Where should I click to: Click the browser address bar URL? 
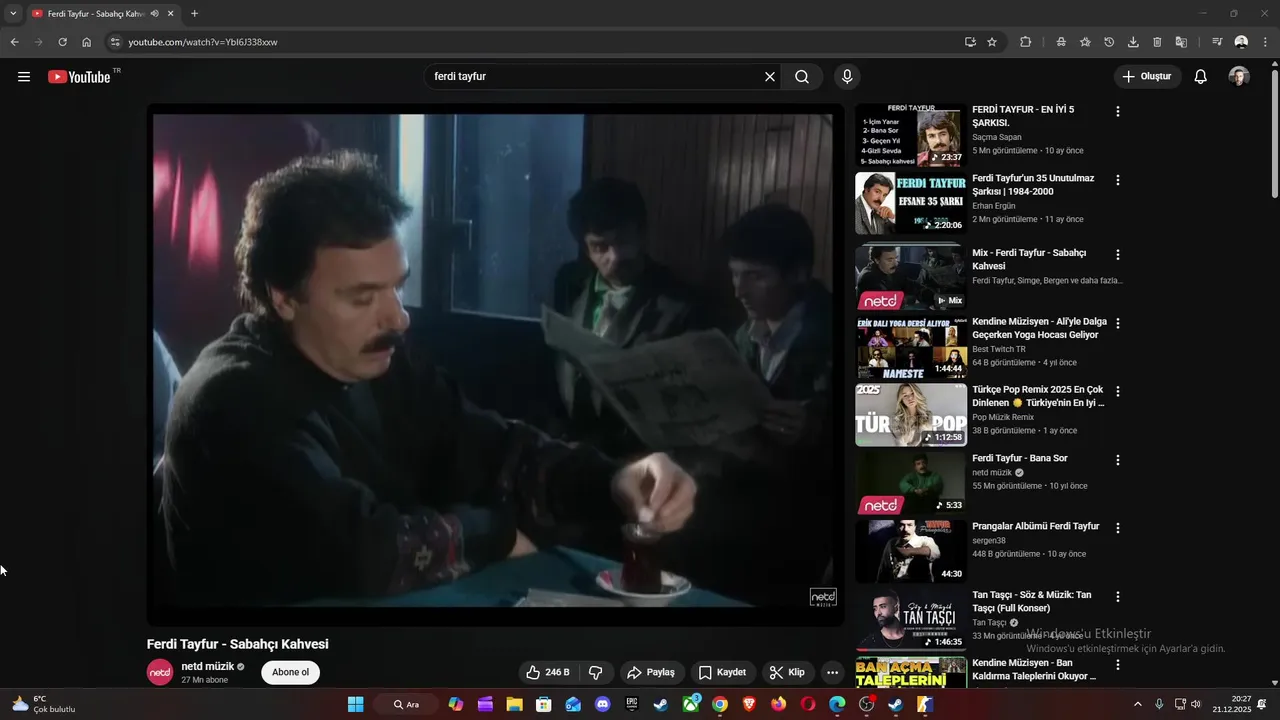[x=203, y=42]
